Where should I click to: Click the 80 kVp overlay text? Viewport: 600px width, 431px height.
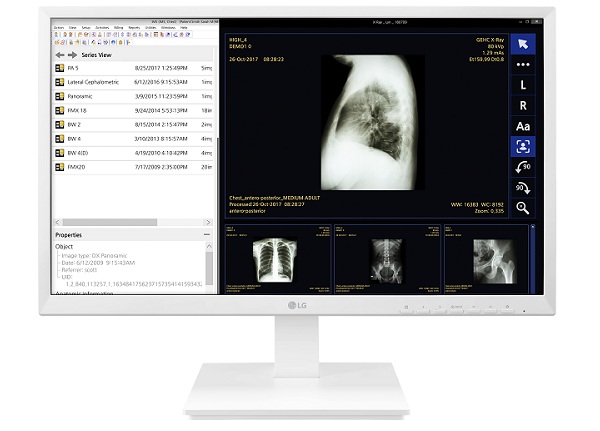coord(496,46)
